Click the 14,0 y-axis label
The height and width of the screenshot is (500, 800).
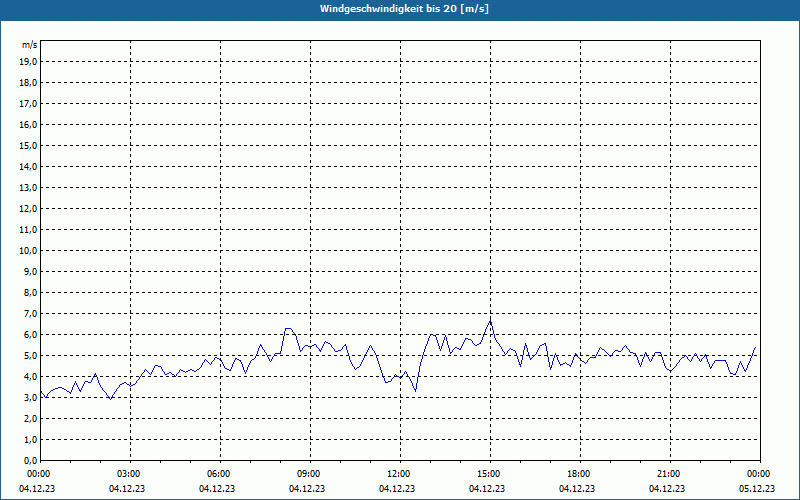28,166
